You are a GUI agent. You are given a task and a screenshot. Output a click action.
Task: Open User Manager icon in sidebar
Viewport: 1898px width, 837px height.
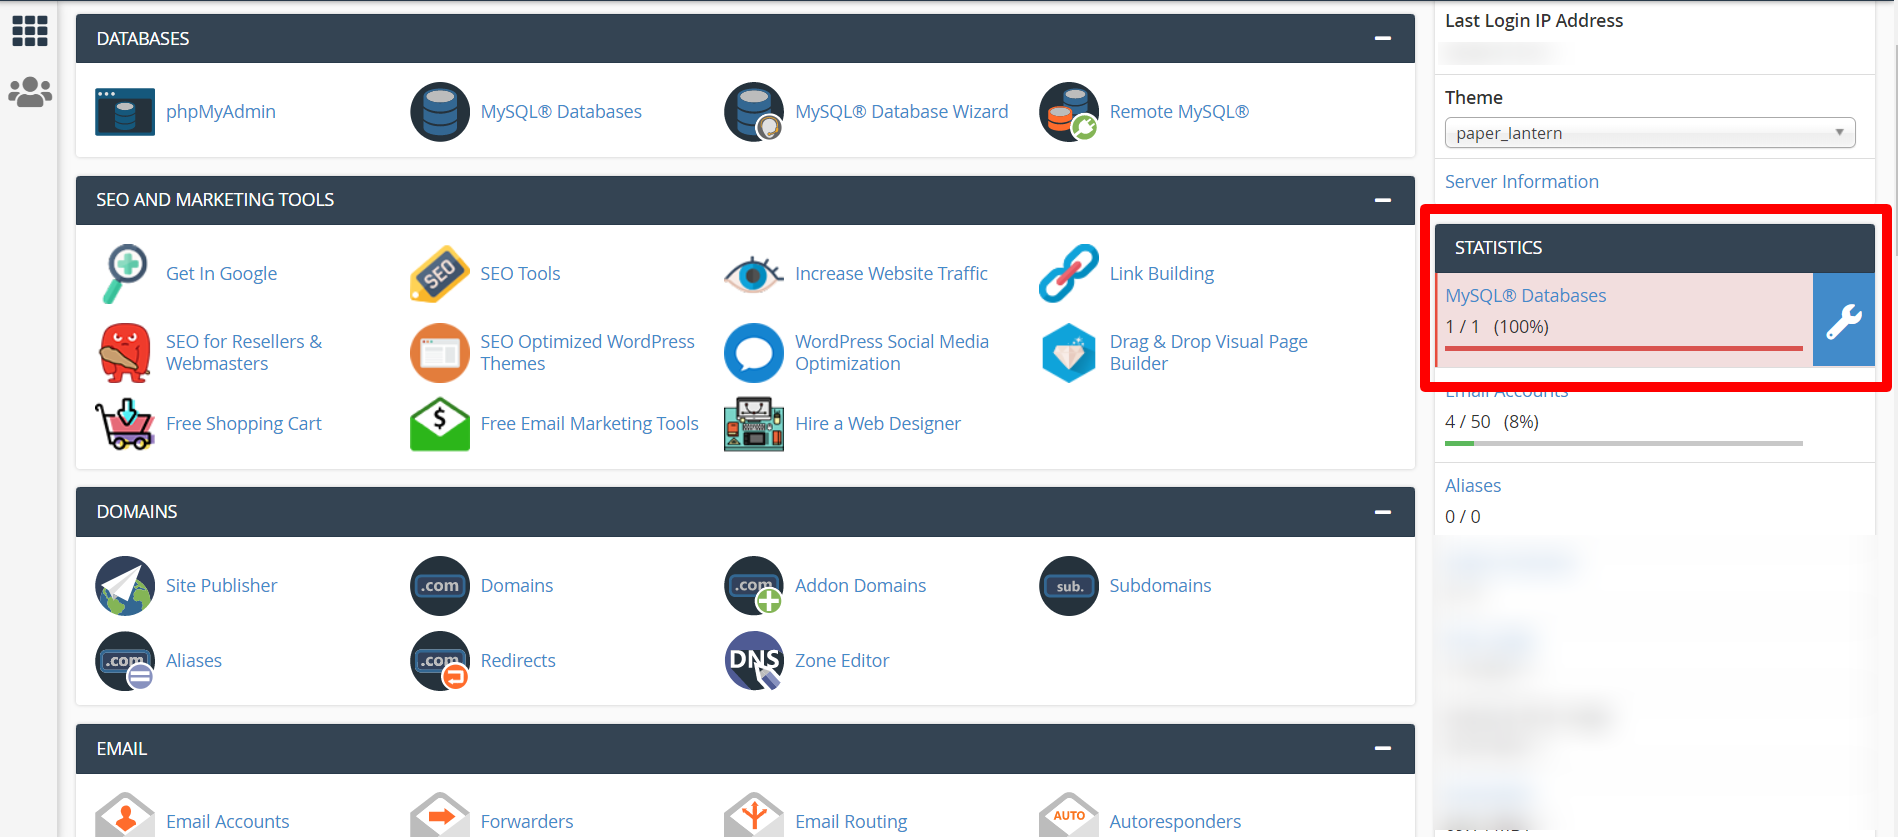[30, 92]
